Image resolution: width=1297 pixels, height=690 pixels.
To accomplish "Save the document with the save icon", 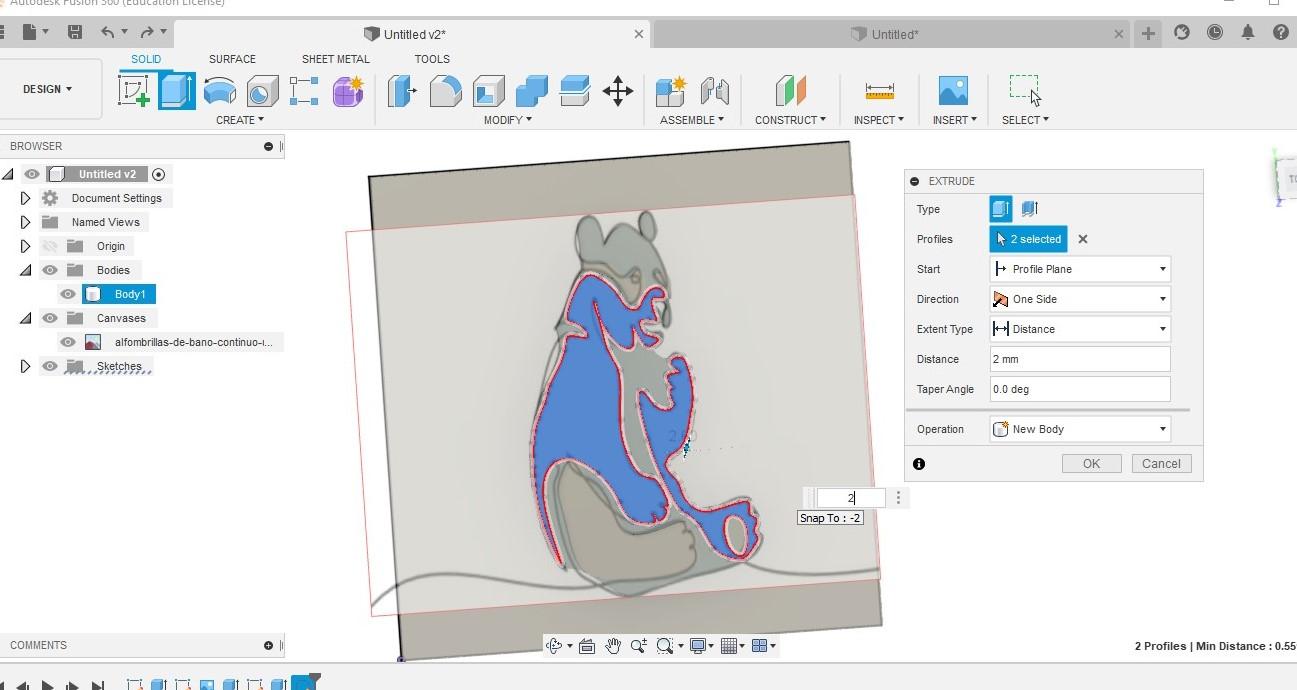I will click(x=74, y=33).
